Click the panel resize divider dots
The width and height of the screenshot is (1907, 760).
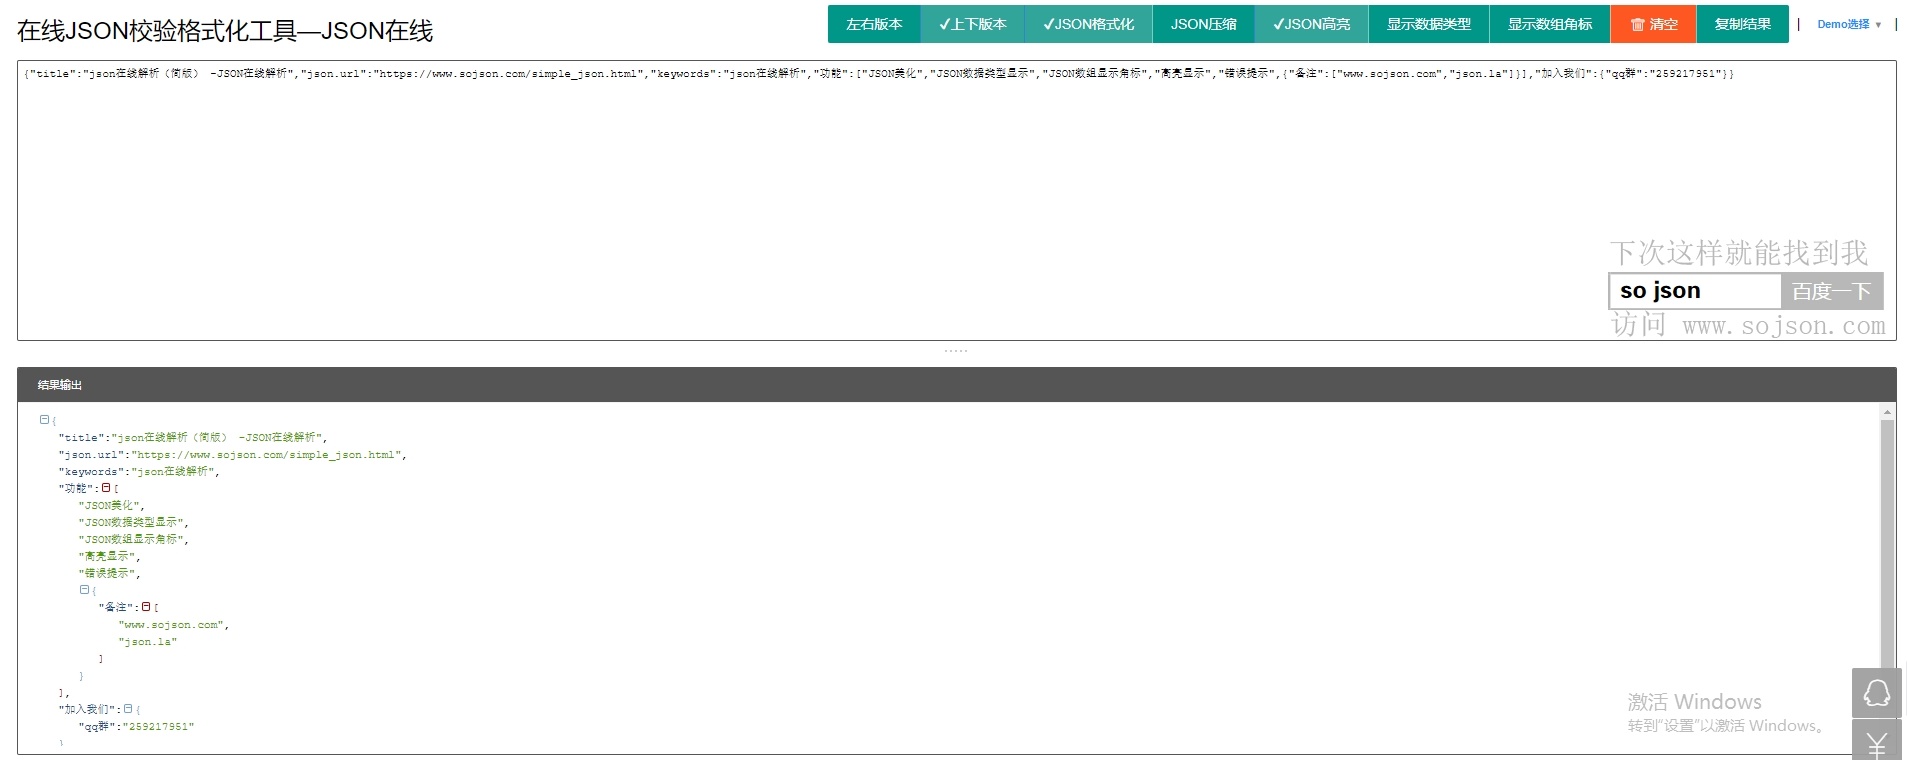pyautogui.click(x=956, y=351)
